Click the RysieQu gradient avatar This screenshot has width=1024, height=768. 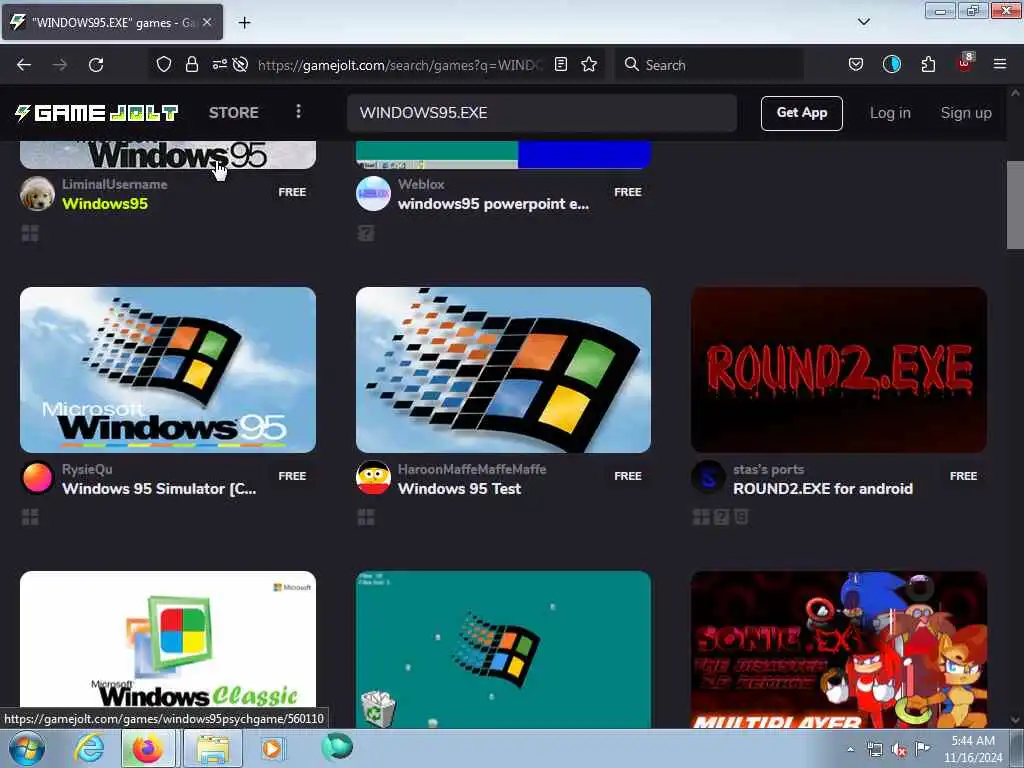coord(37,478)
